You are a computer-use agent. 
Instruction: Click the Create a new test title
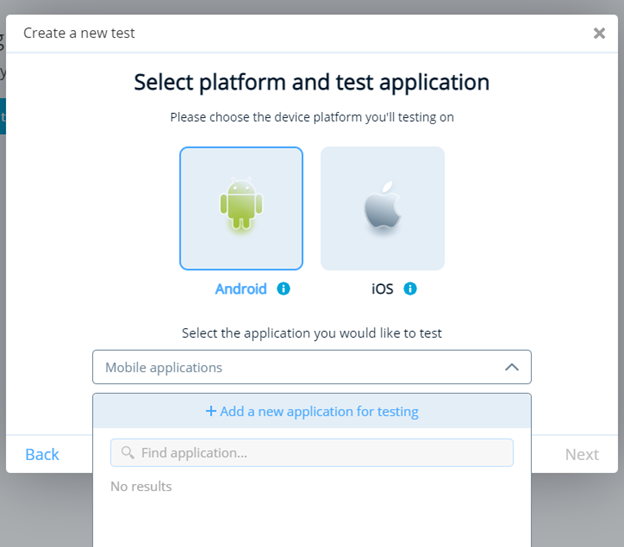(79, 33)
